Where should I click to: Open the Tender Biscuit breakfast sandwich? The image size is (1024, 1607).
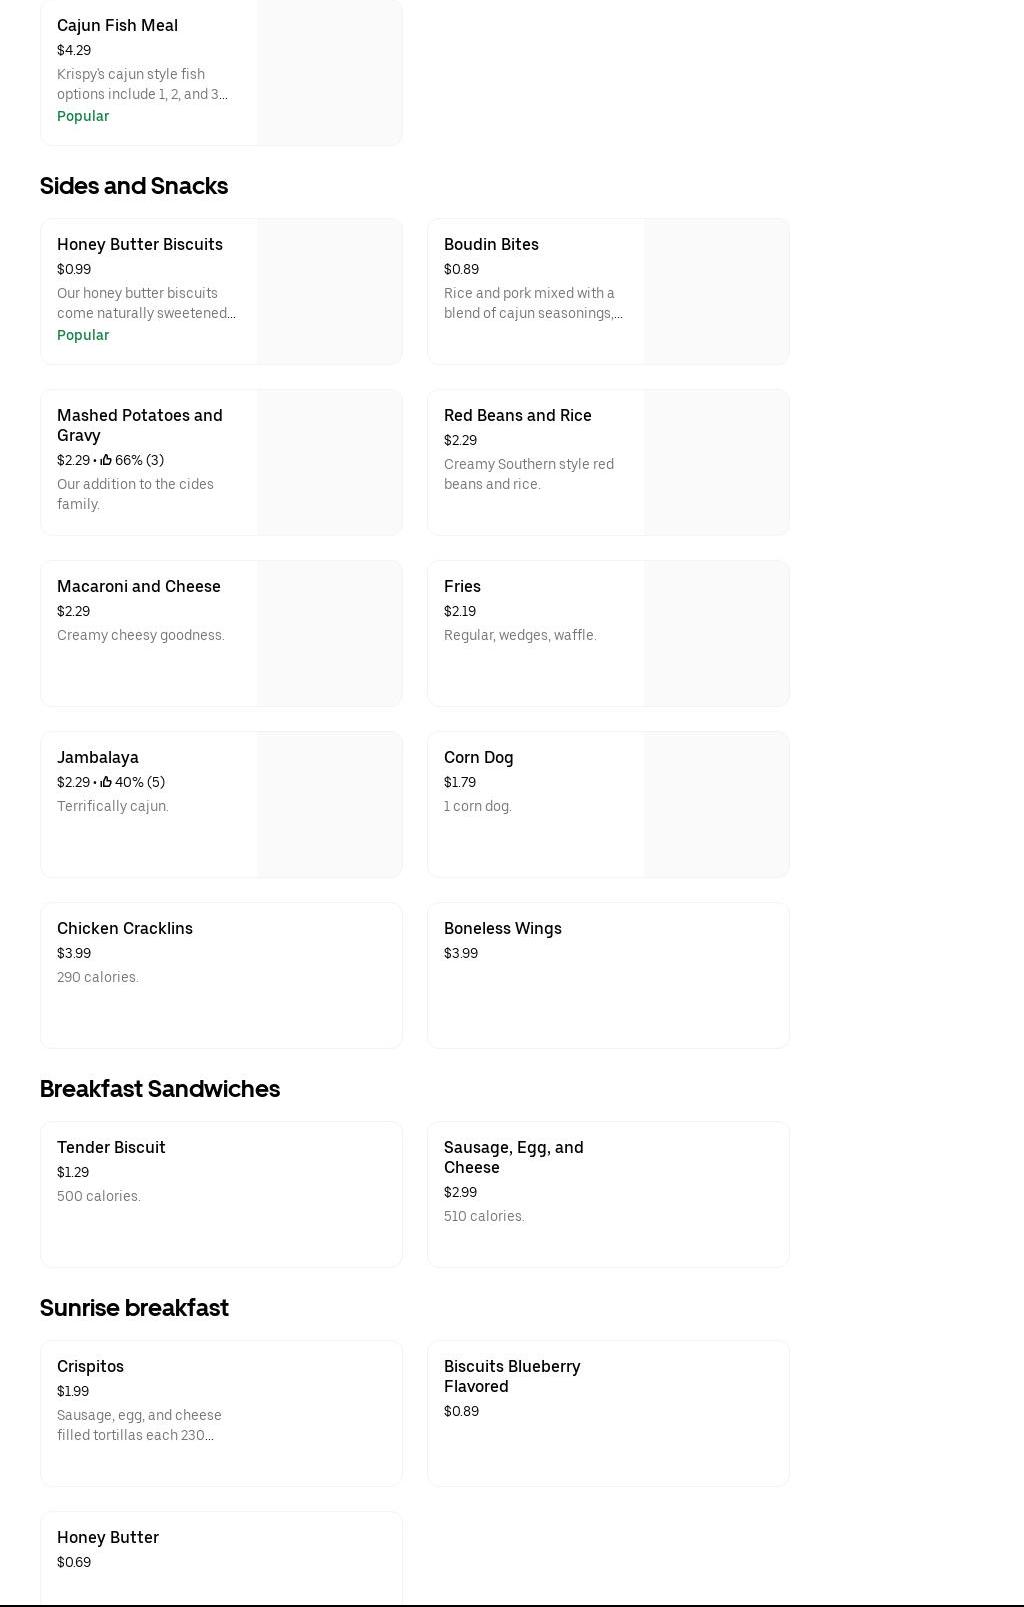111,1148
